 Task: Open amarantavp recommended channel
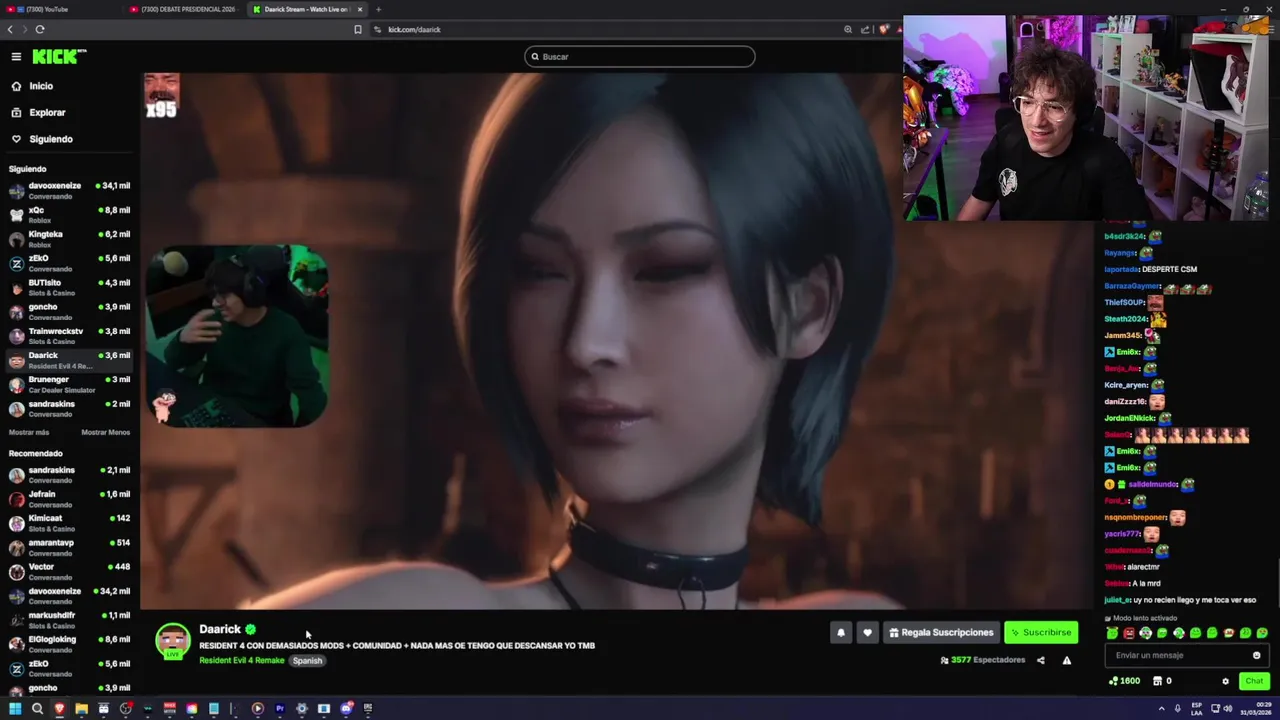pos(70,546)
